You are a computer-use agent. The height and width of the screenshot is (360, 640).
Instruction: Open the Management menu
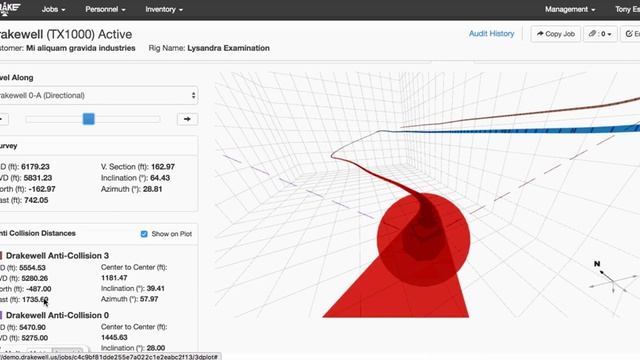(570, 9)
